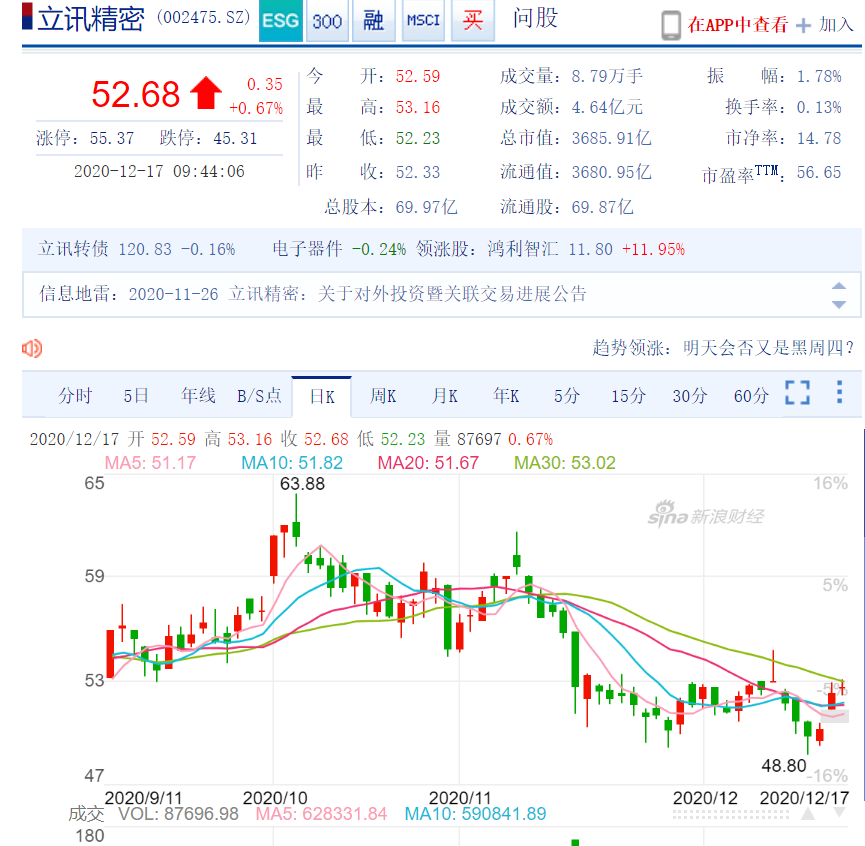Open the three-dot chart options menu

coord(839,392)
